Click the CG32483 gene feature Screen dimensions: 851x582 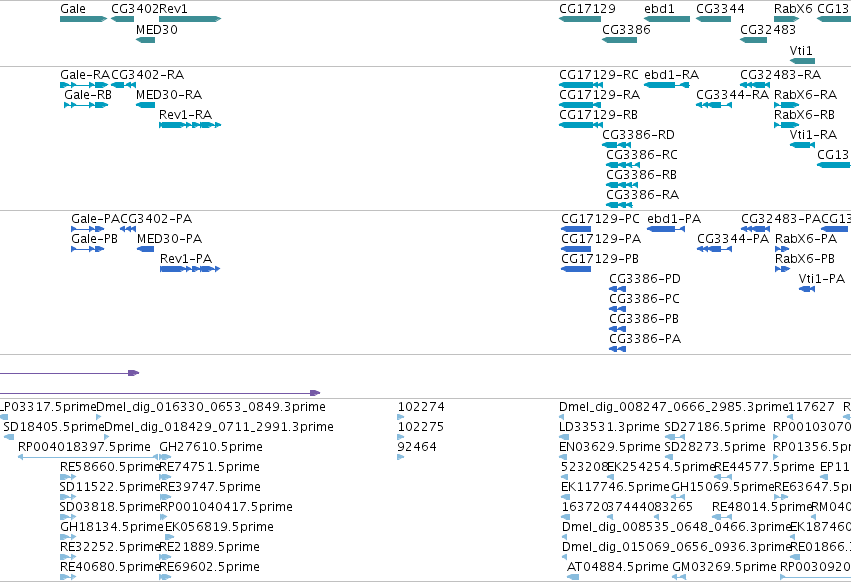point(753,40)
